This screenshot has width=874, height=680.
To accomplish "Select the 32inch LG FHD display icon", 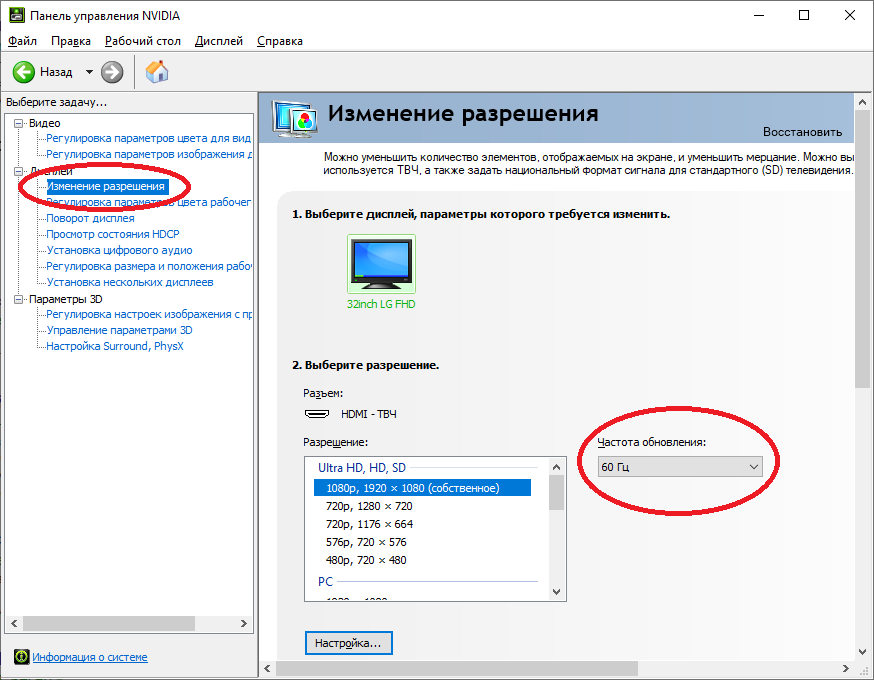I will click(380, 265).
